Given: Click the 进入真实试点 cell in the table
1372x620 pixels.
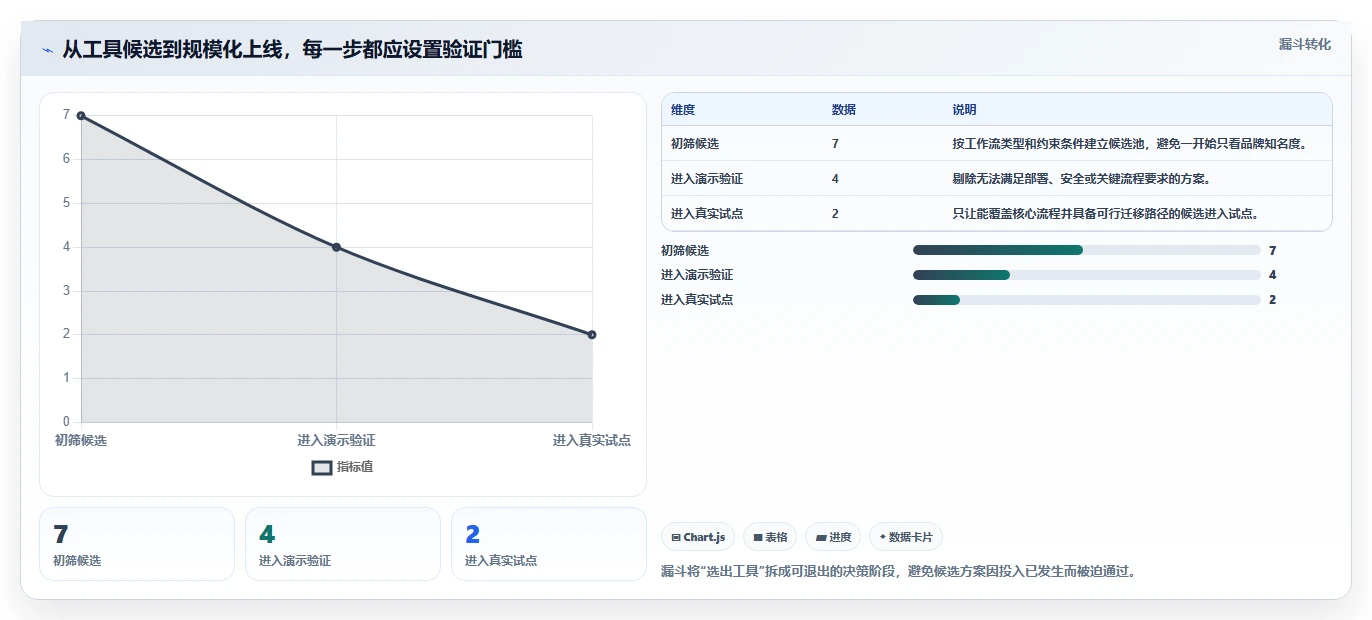Looking at the screenshot, I should click(707, 214).
